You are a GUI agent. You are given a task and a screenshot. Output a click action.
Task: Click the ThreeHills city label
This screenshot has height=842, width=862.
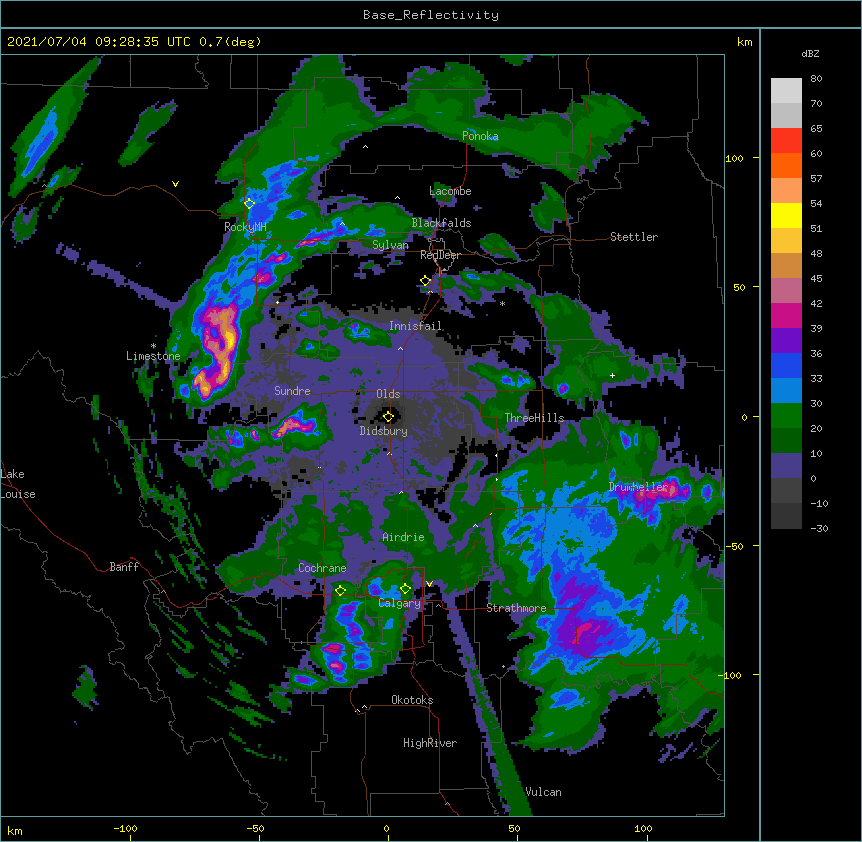534,418
